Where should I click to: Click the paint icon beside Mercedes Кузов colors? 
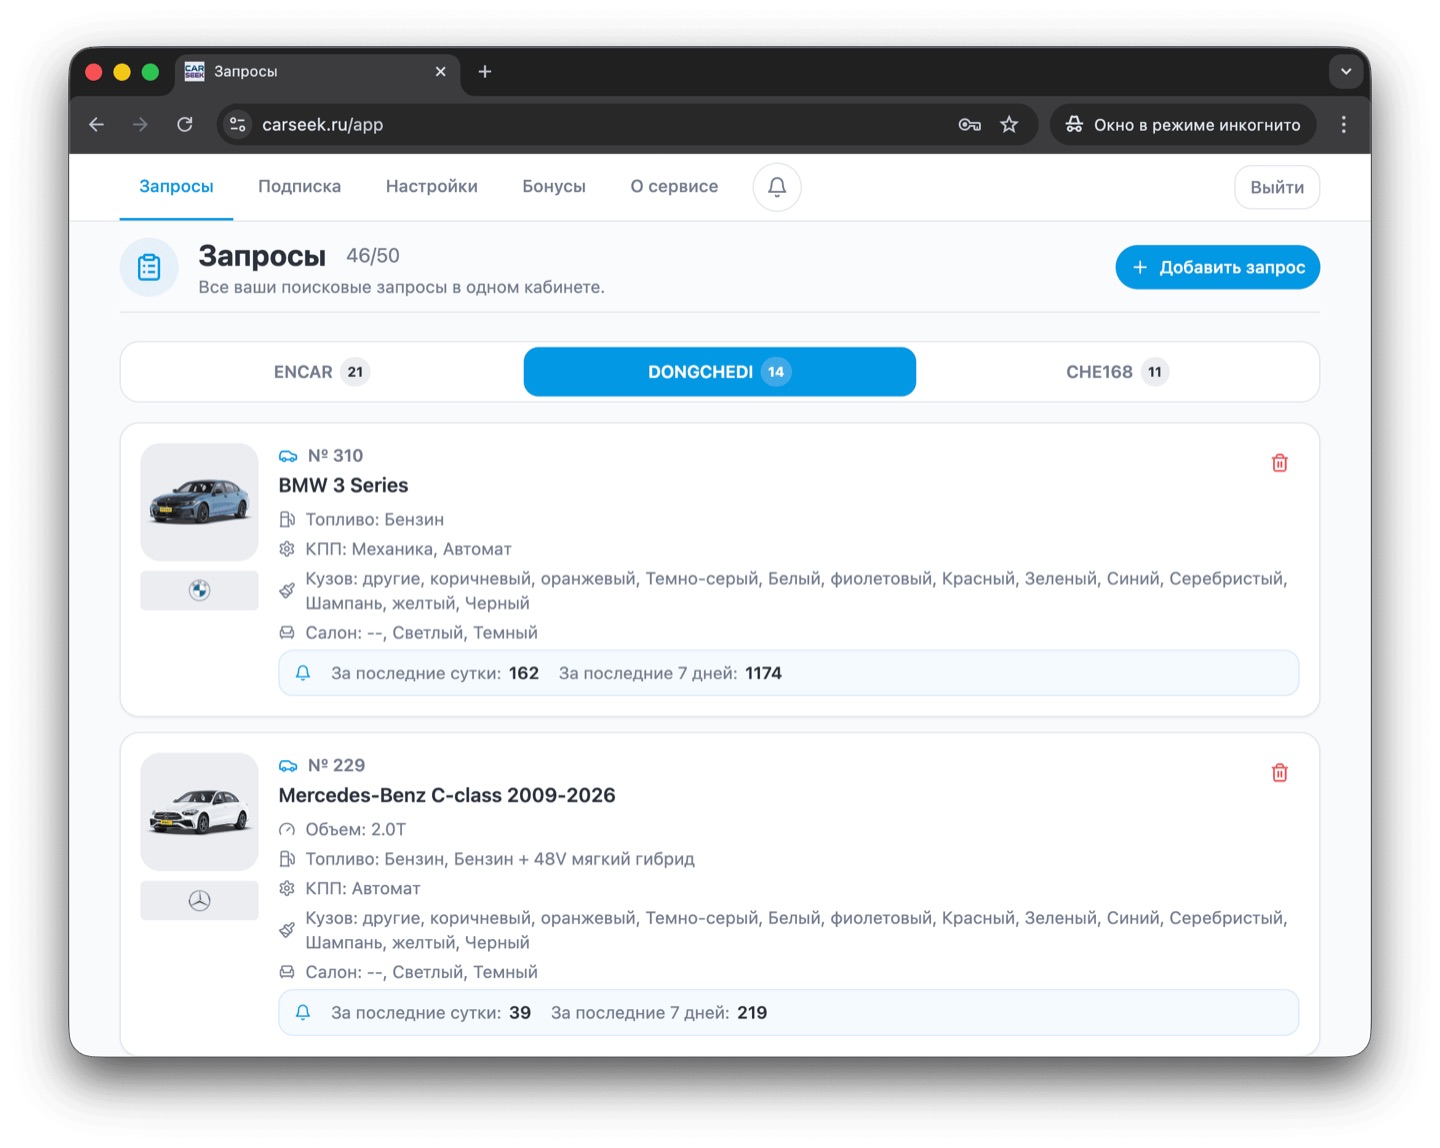287,930
